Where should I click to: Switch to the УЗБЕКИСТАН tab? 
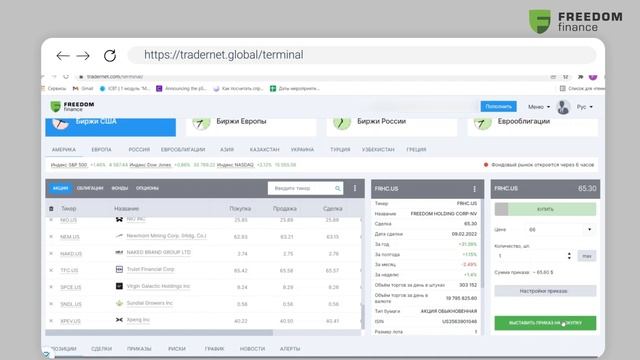point(378,149)
